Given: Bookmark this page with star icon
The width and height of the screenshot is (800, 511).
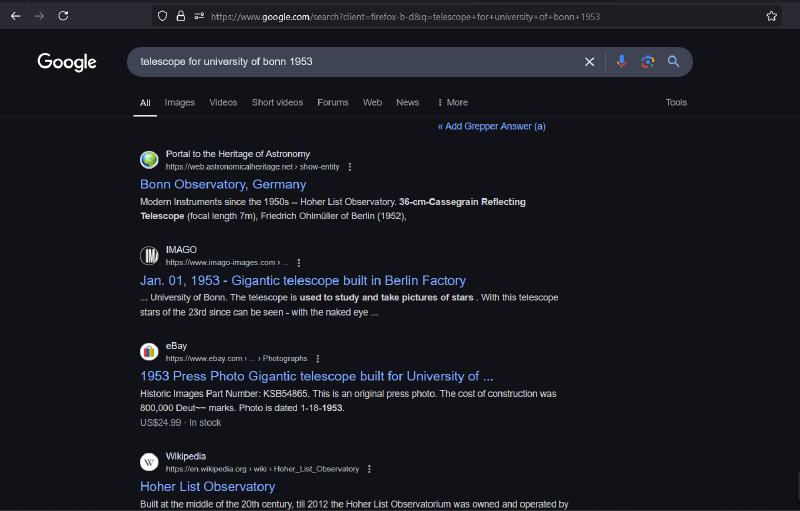Looking at the screenshot, I should 771,16.
